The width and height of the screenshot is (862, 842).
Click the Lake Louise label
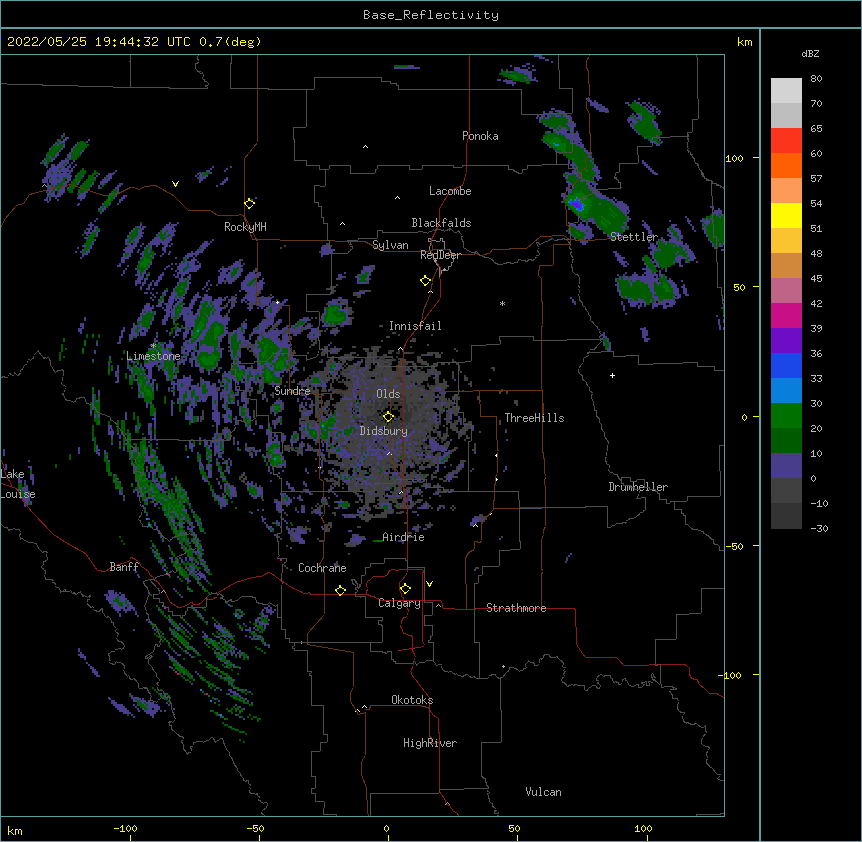(18, 484)
